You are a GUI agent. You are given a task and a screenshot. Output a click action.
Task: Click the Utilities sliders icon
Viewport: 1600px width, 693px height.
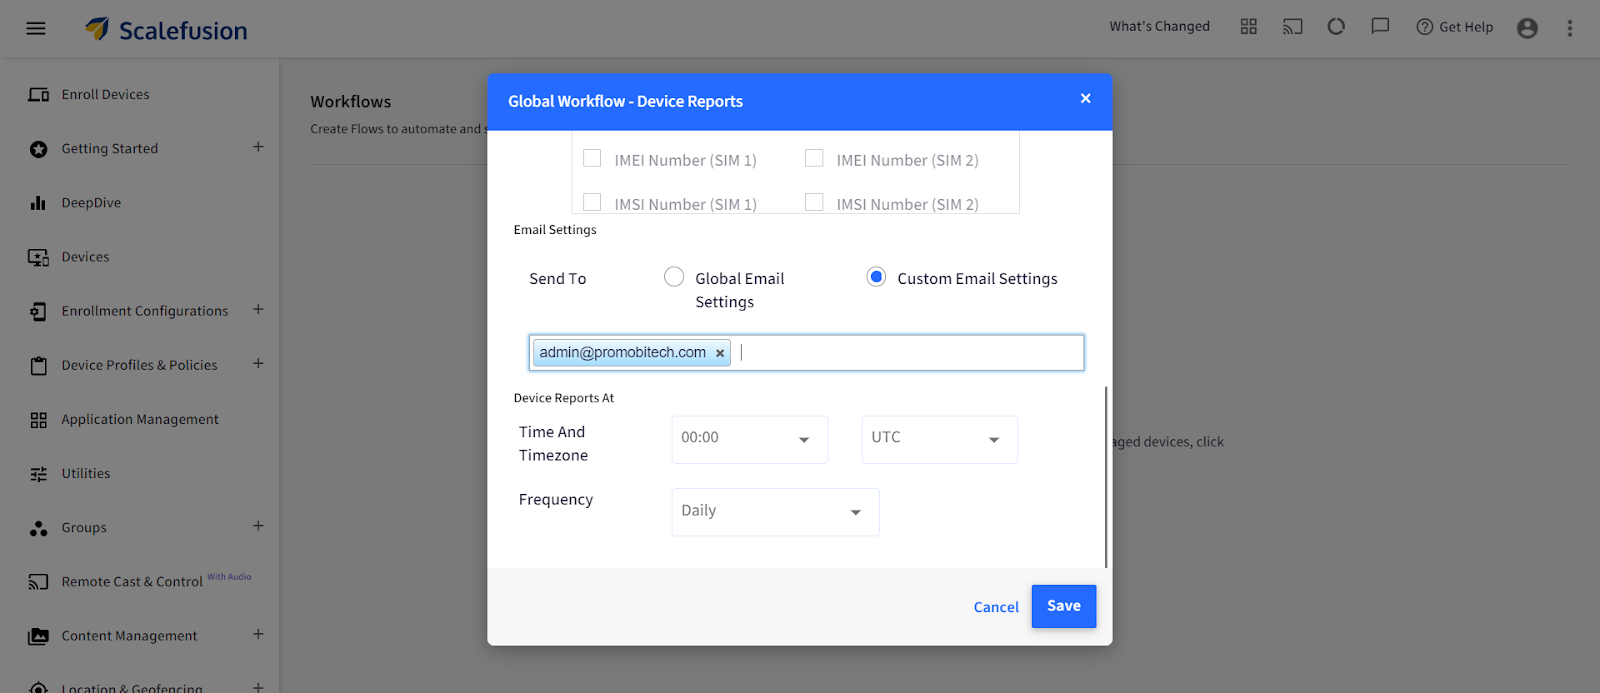click(x=39, y=474)
